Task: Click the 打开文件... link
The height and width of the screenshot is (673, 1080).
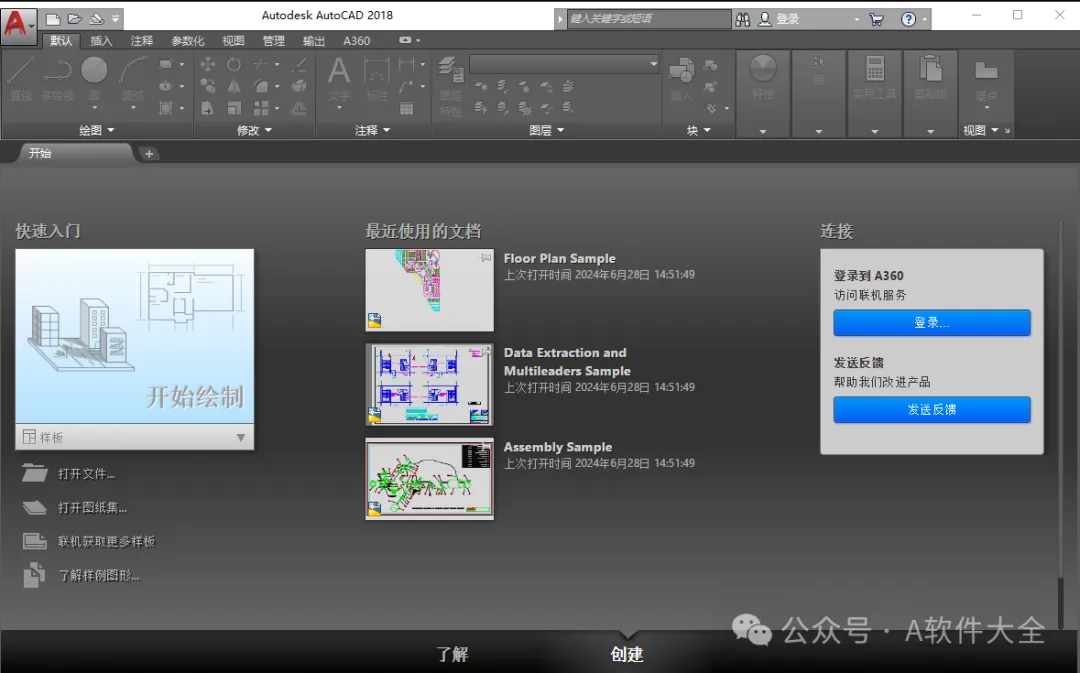Action: [x=86, y=474]
